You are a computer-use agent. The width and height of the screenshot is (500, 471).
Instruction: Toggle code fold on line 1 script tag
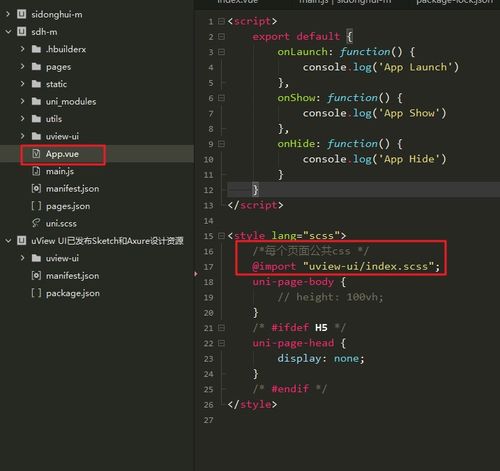tap(221, 21)
